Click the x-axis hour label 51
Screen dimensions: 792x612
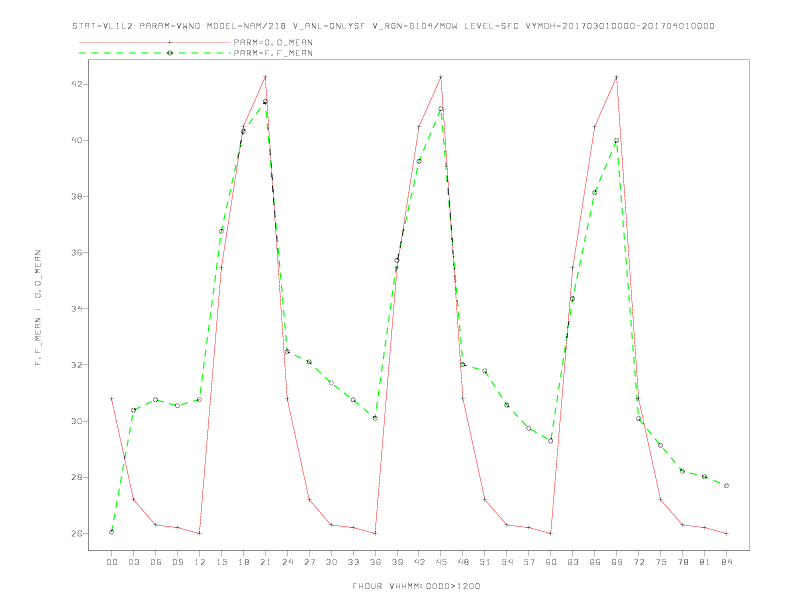[485, 562]
